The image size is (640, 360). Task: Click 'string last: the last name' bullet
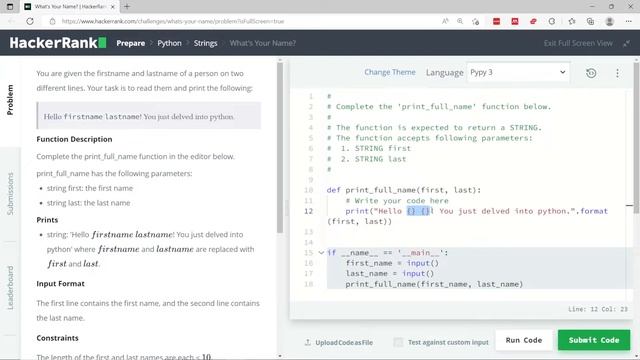pyautogui.click(x=88, y=203)
